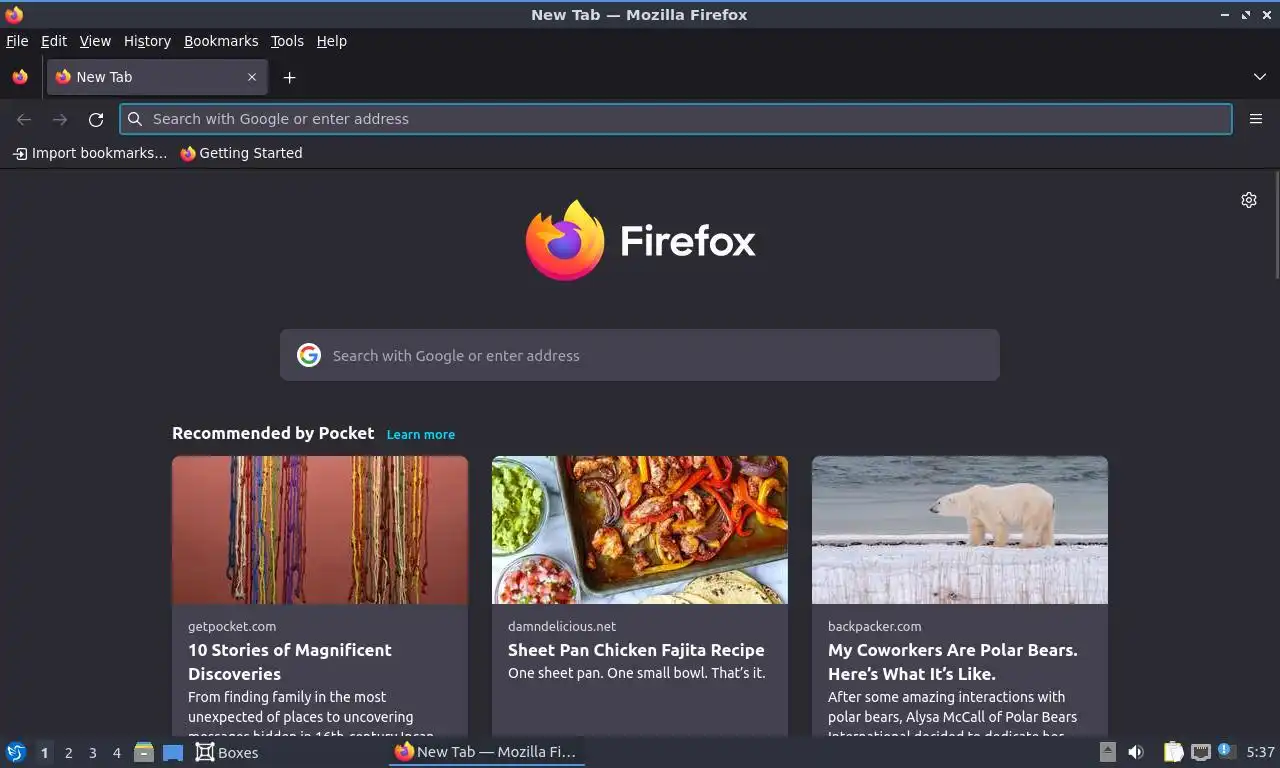This screenshot has width=1280, height=768.
Task: Switch to workspace 2 in taskbar
Action: tap(68, 753)
